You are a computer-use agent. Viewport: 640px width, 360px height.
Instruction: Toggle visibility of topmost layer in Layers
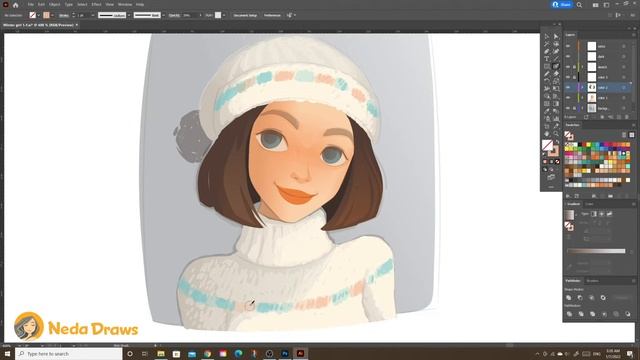pos(568,46)
